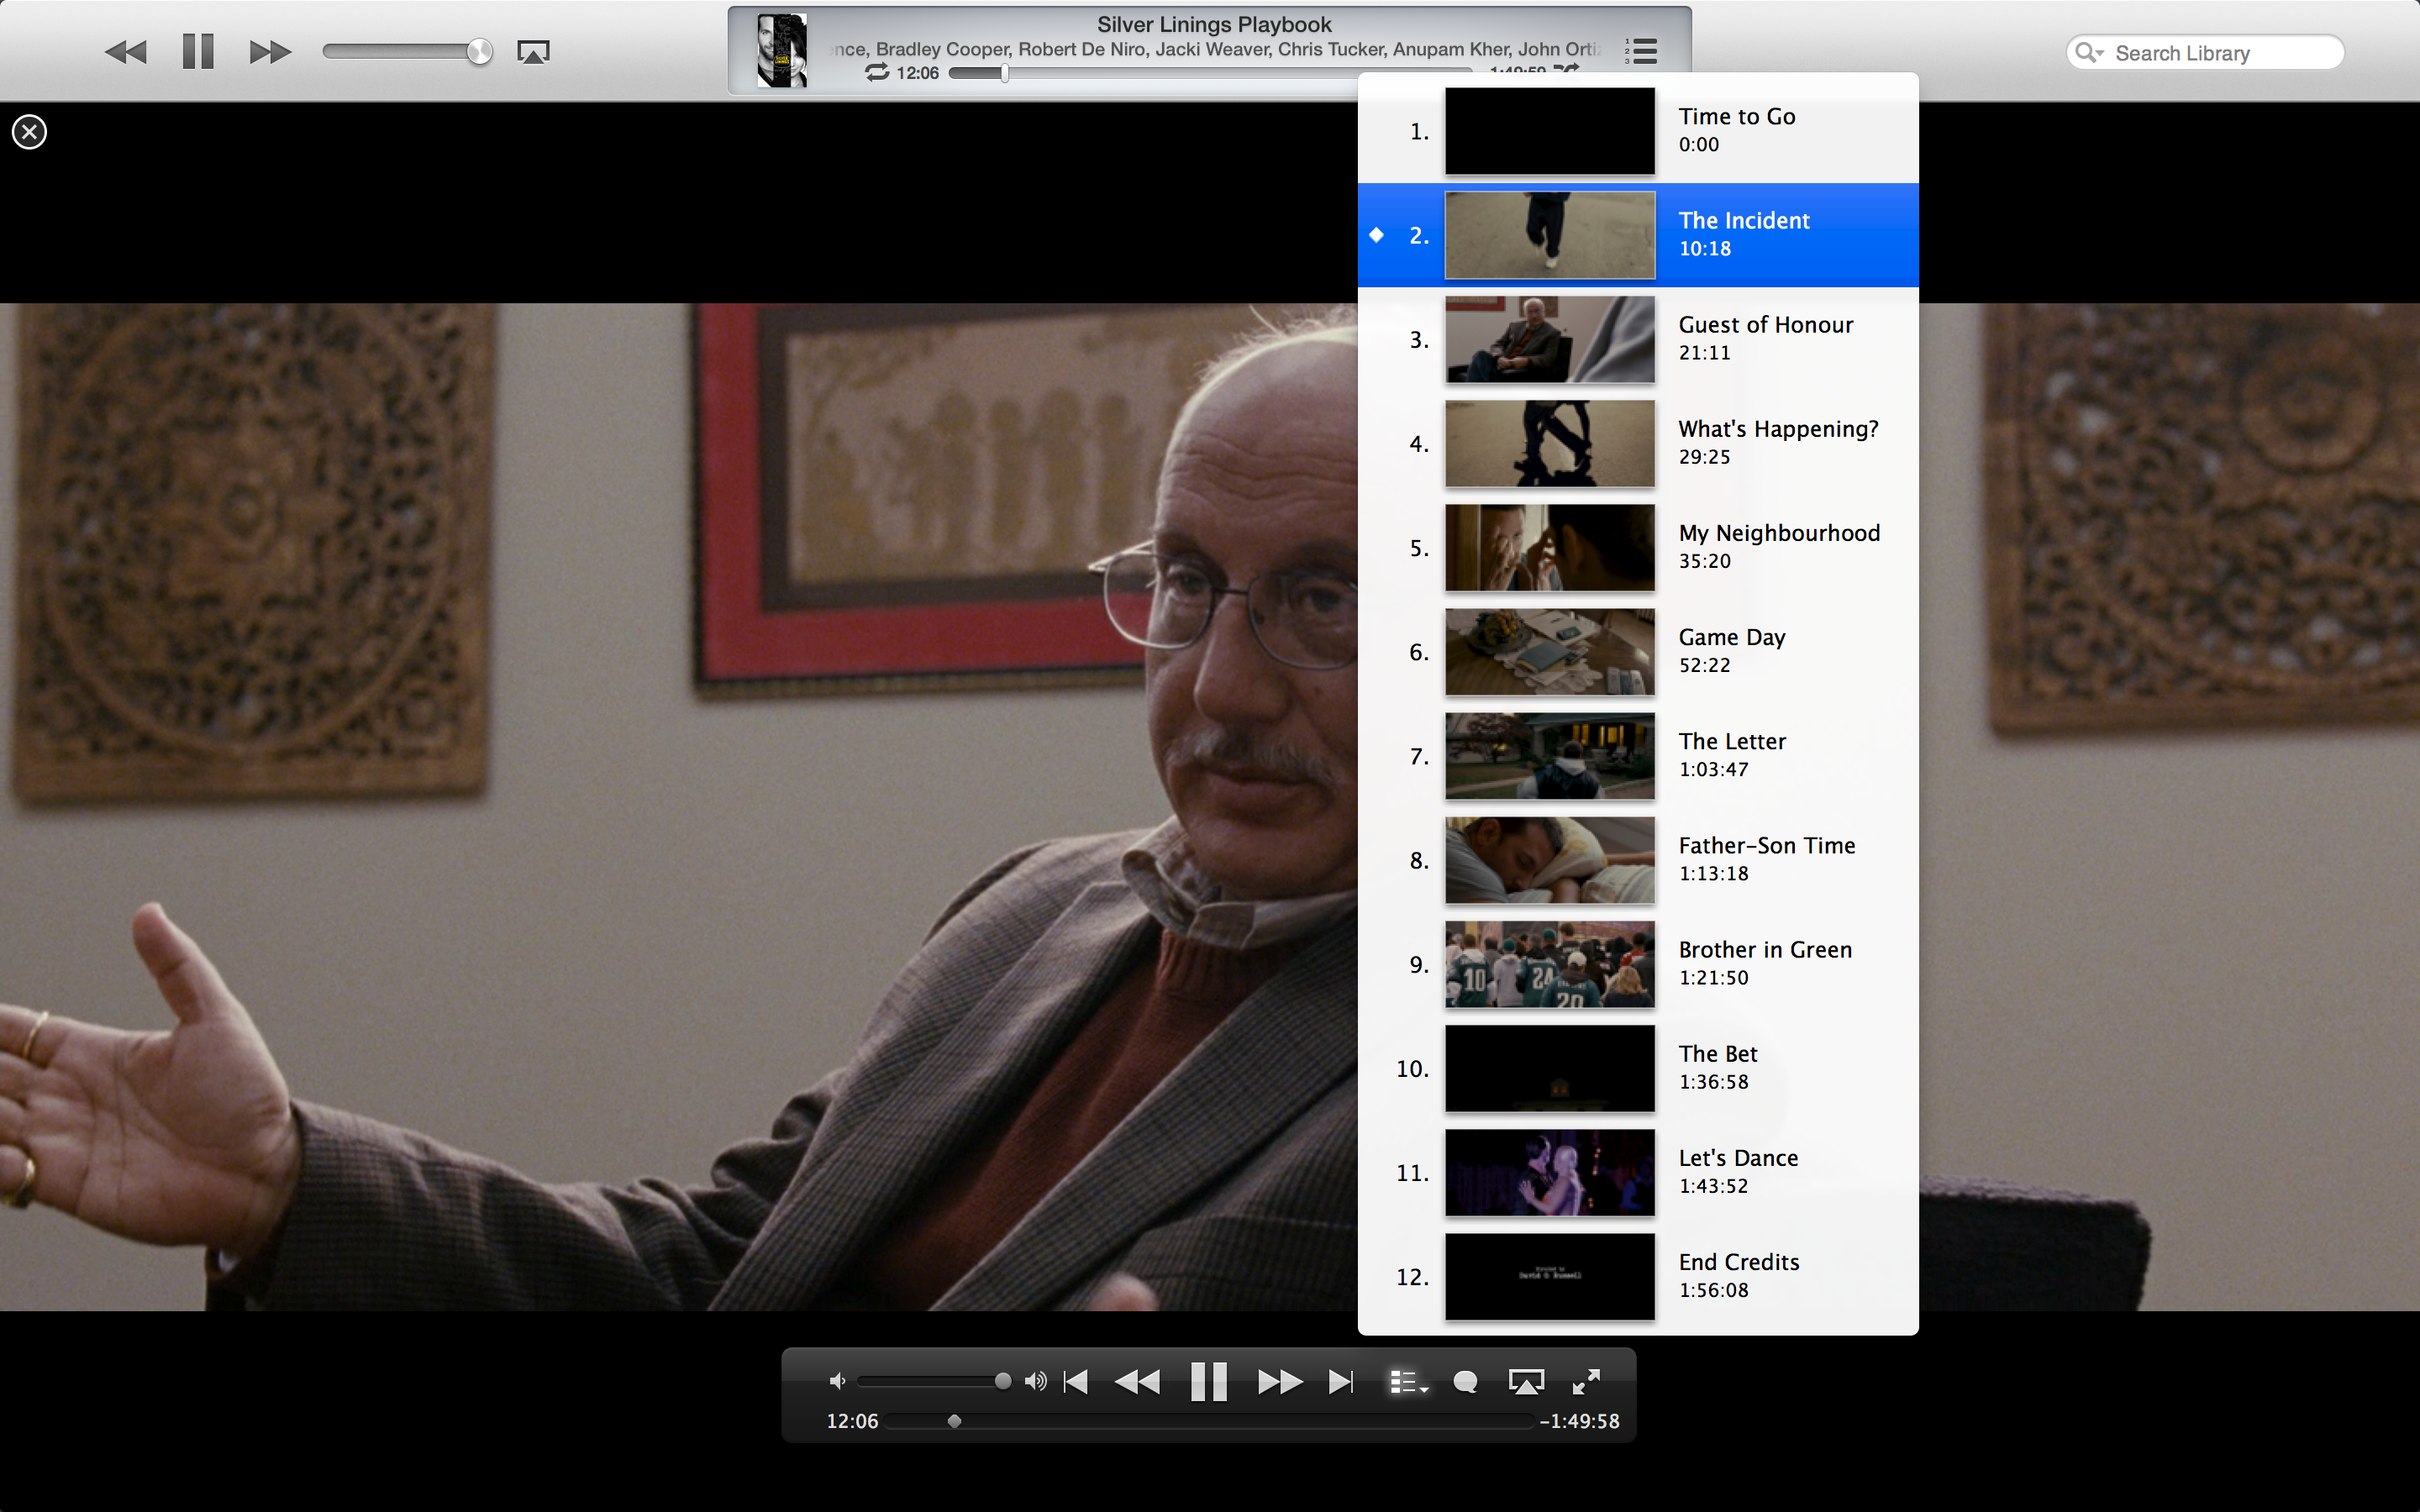This screenshot has width=2420, height=1512.
Task: Skip to previous chapter in video controller
Action: (x=1076, y=1382)
